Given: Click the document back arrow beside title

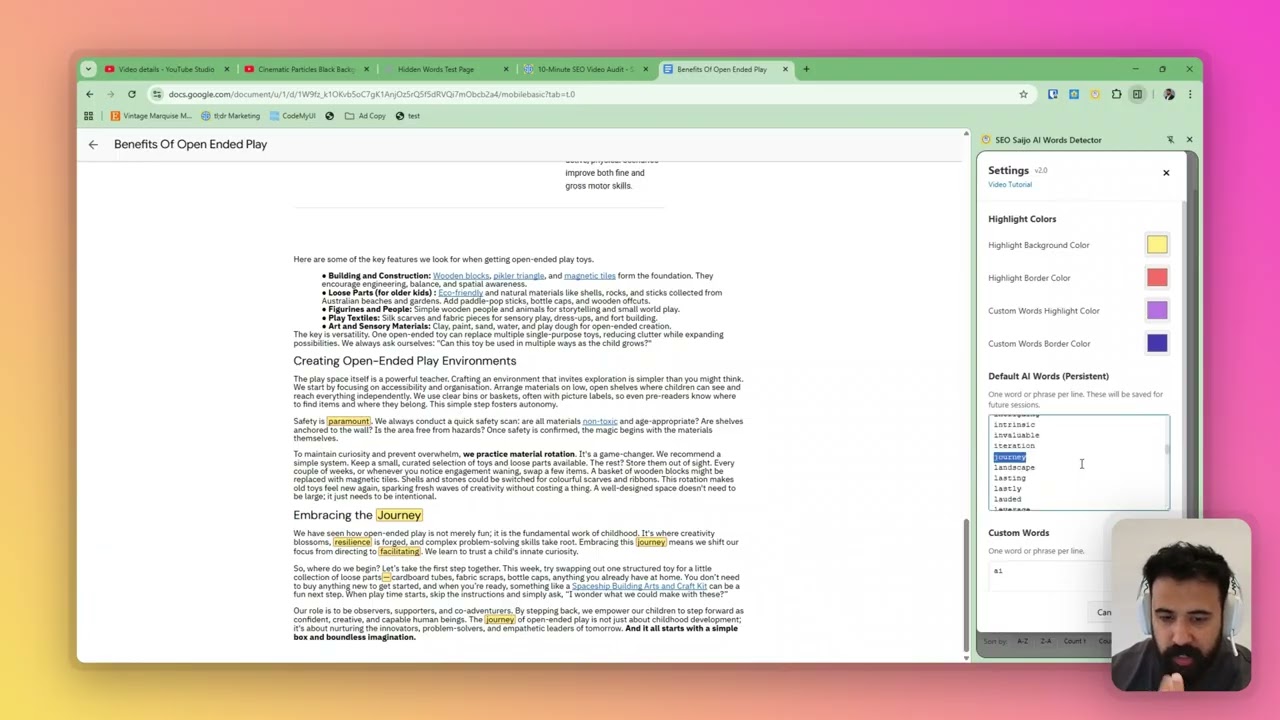Looking at the screenshot, I should (93, 144).
